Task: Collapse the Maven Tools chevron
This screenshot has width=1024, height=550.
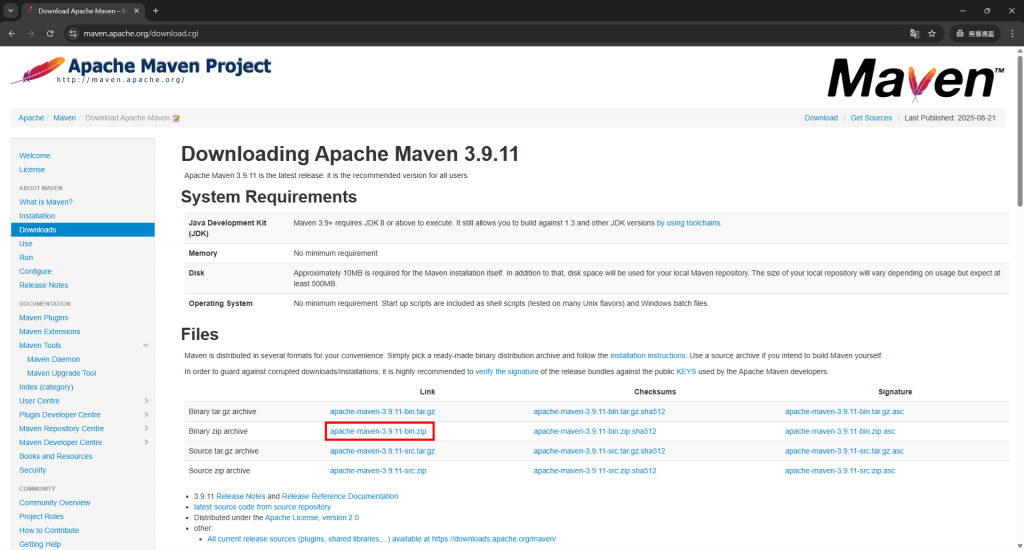Action: (146, 346)
